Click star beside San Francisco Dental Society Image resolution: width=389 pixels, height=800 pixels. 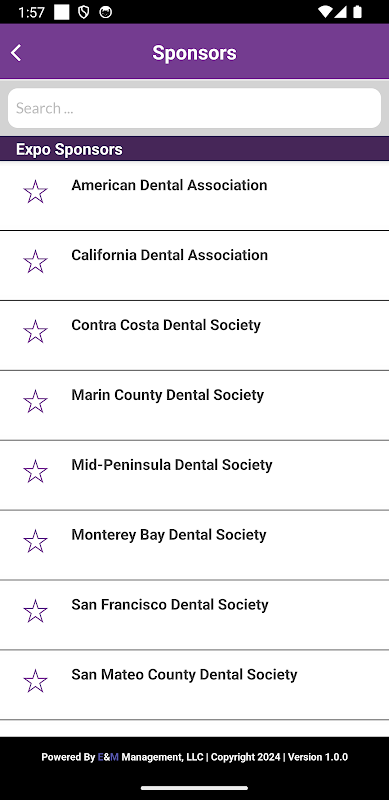(35, 611)
